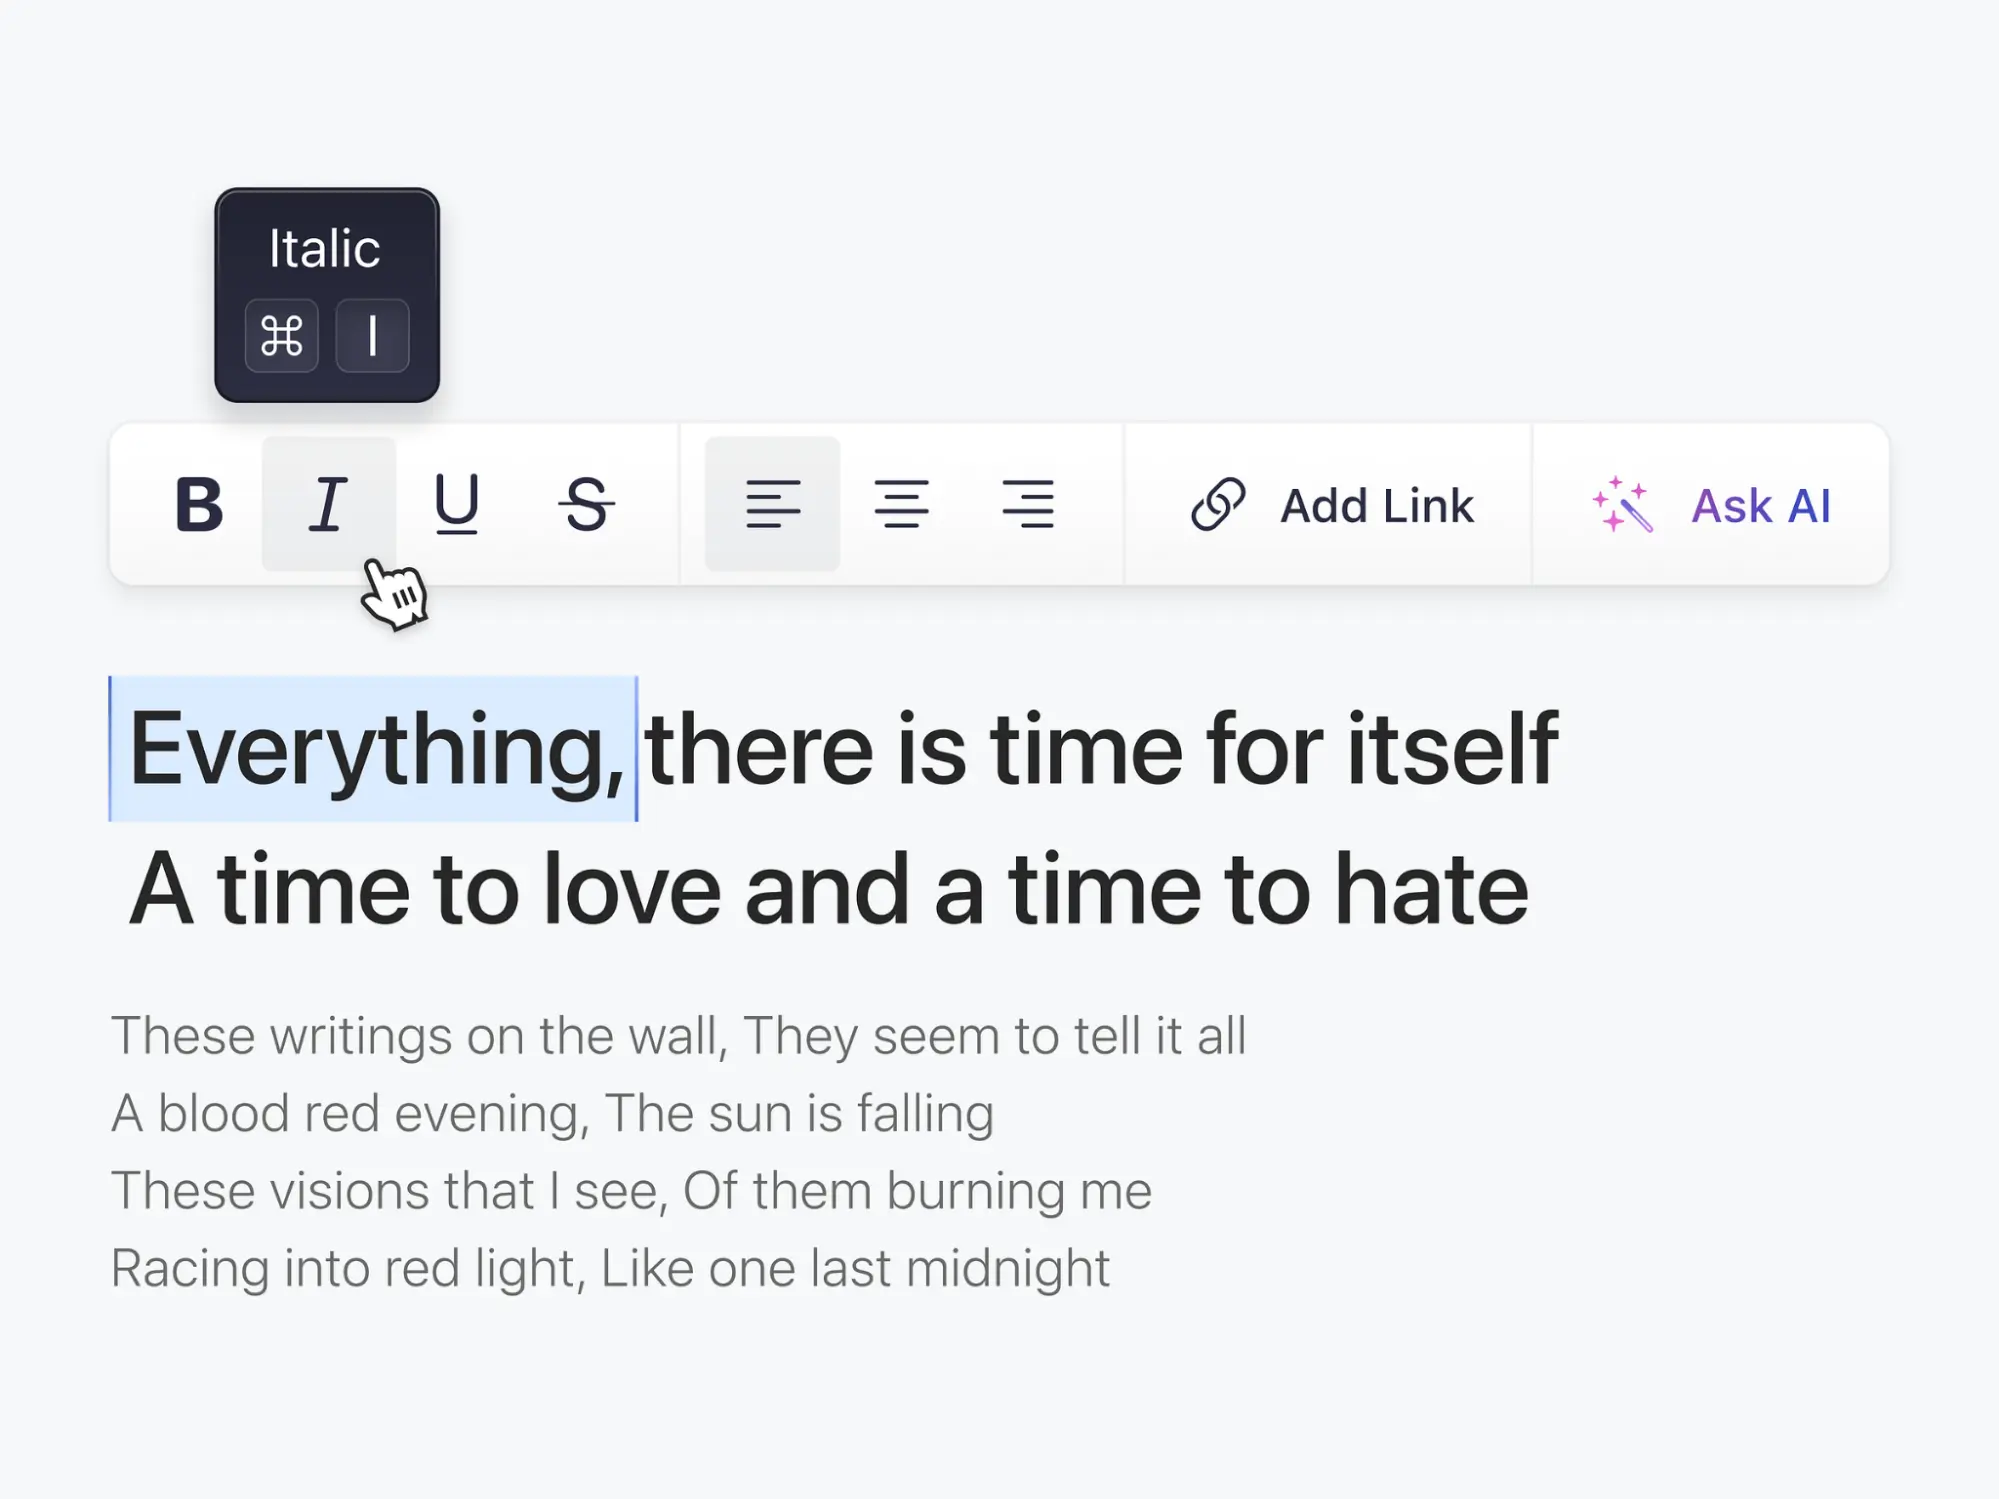Click line 'These writings on the wall'

678,1036
